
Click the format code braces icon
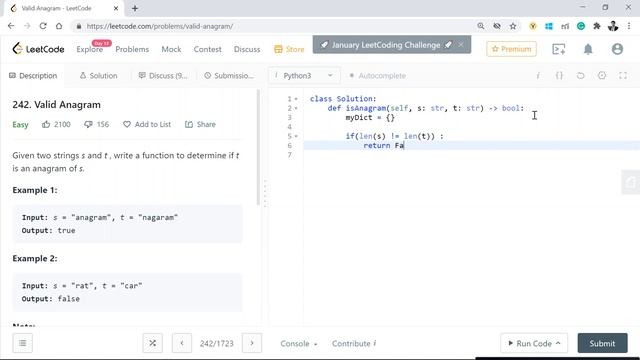(x=559, y=76)
